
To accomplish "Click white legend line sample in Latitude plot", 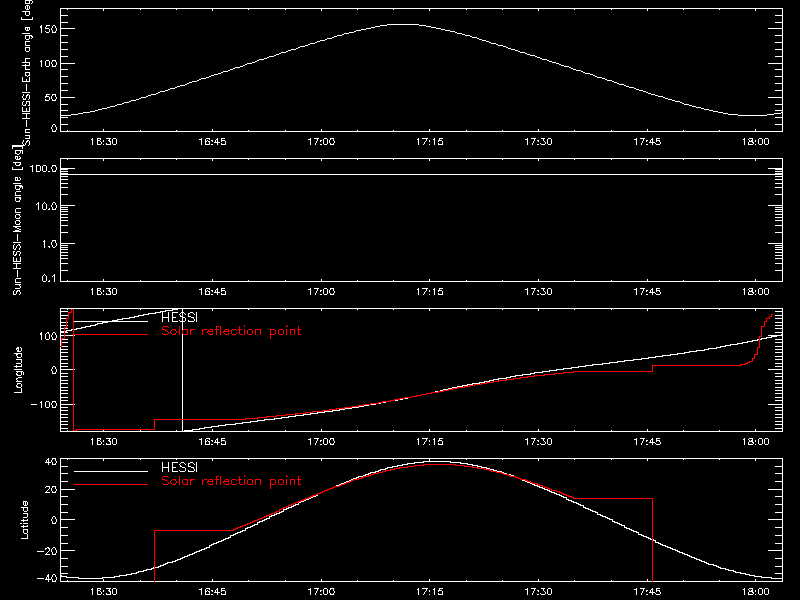I will 111,471.
